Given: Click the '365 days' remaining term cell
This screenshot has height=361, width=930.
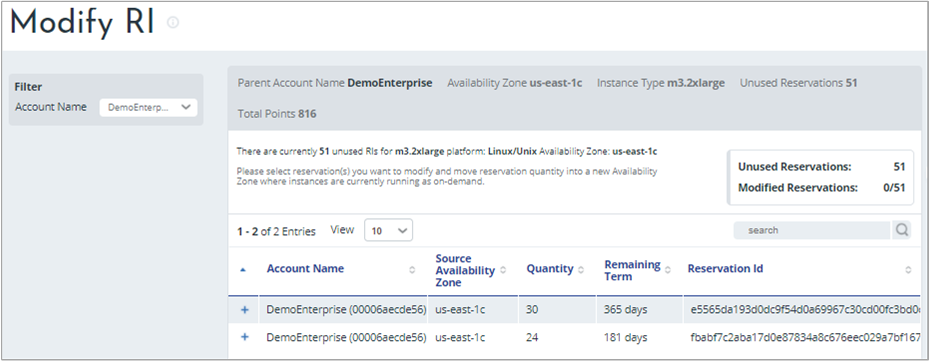Looking at the screenshot, I should [x=625, y=309].
